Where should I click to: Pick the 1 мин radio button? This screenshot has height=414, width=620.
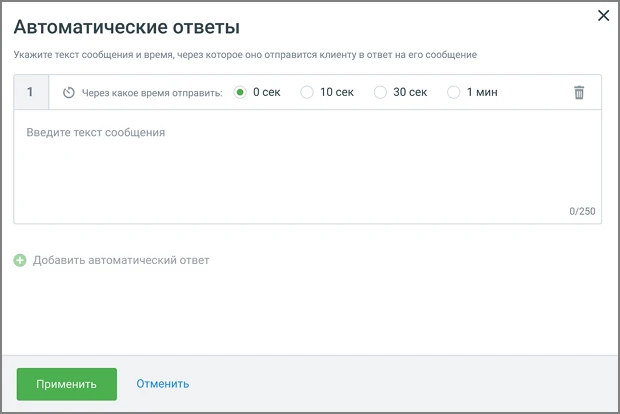point(454,92)
